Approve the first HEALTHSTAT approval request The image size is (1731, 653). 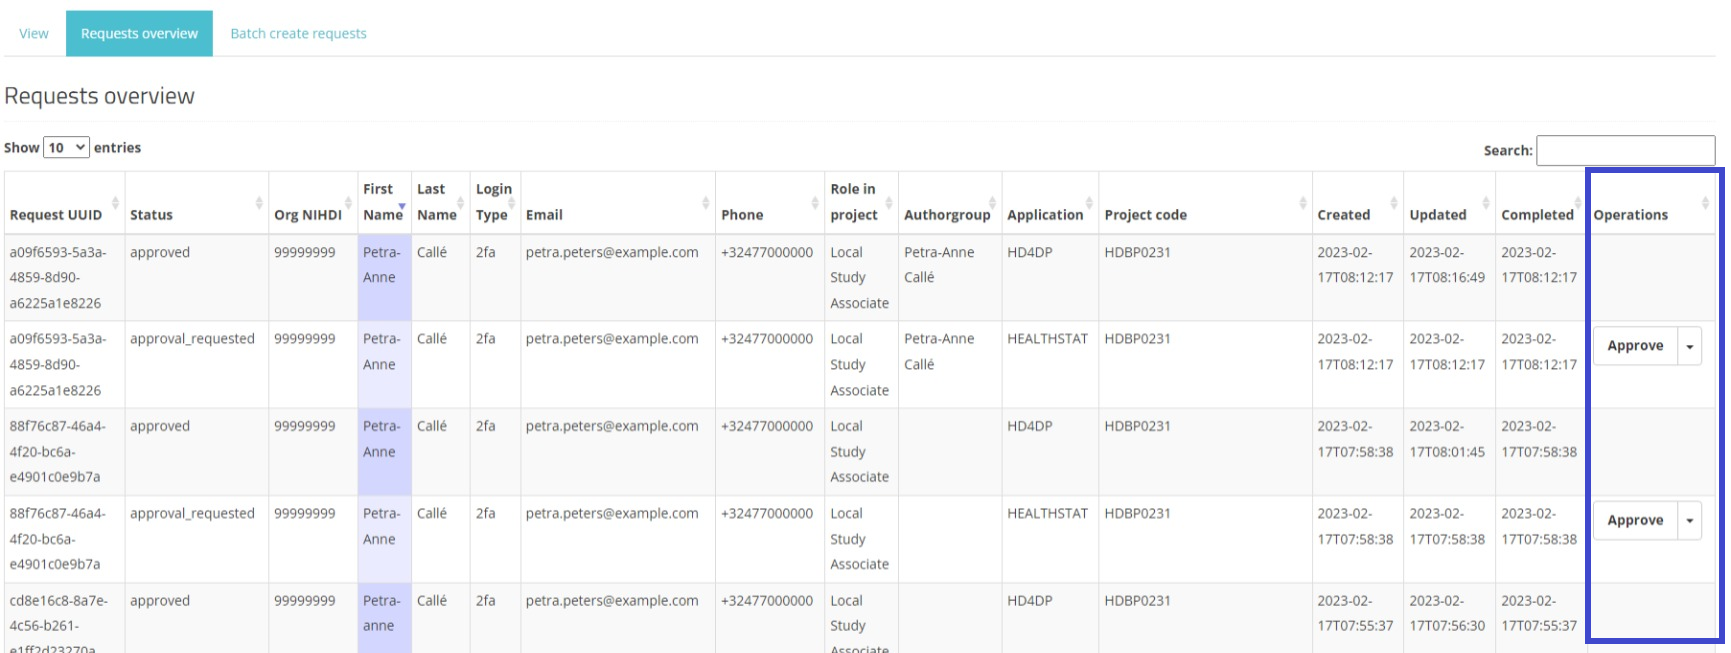(1634, 346)
